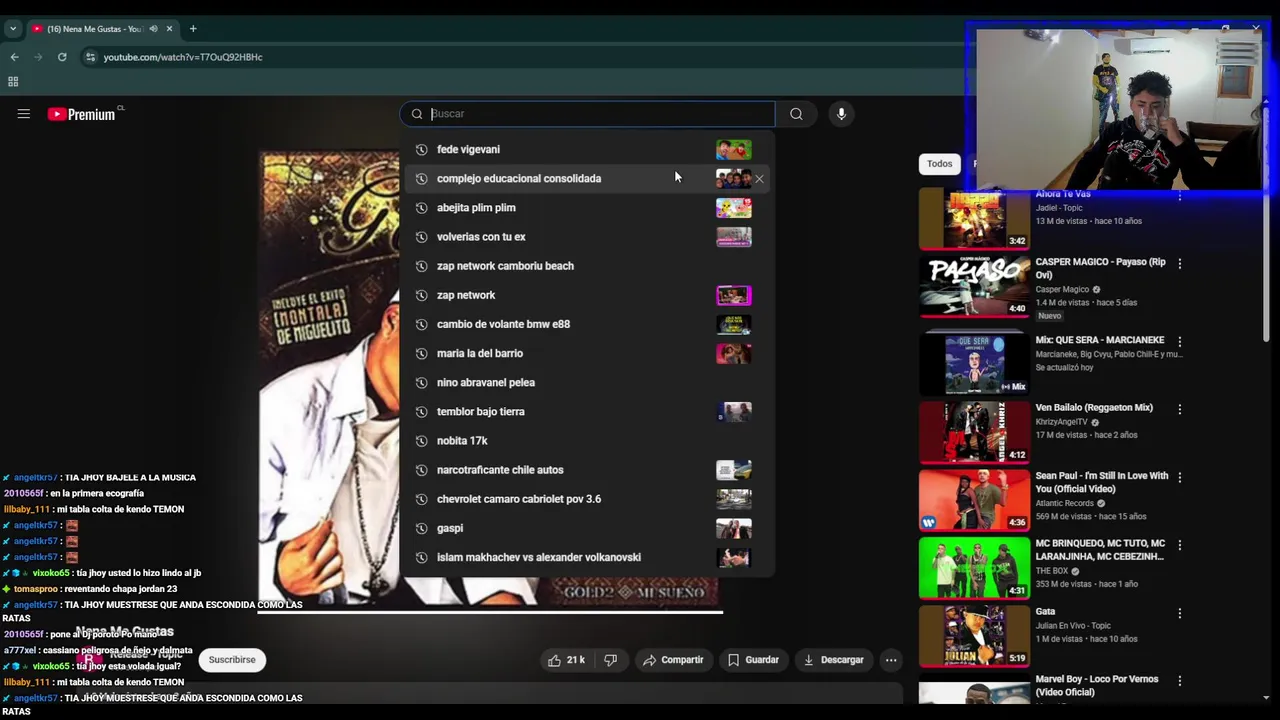Open 'Marvel Boy - Loco Por Vernos' title

(1097, 686)
